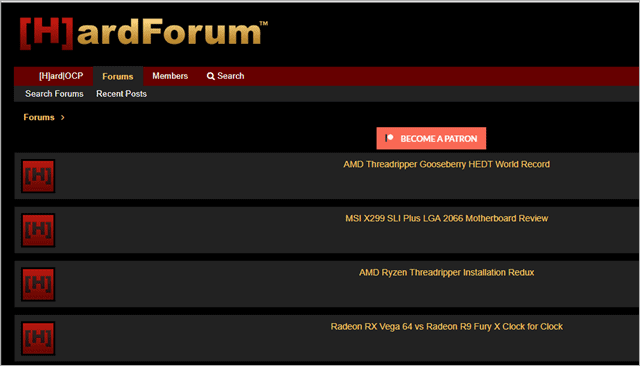This screenshot has height=366, width=640.
Task: Click the Become a Patron button
Action: [431, 138]
